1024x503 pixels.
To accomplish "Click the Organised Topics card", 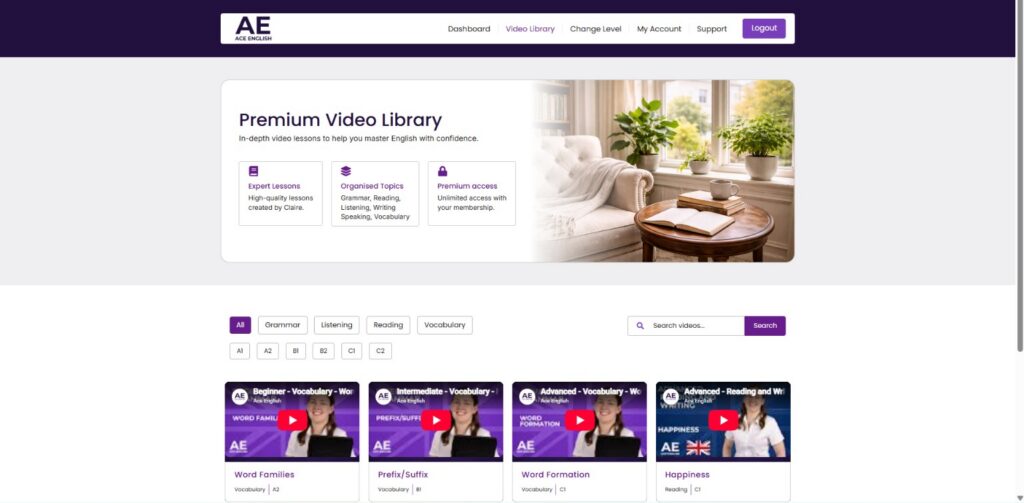I will (375, 193).
